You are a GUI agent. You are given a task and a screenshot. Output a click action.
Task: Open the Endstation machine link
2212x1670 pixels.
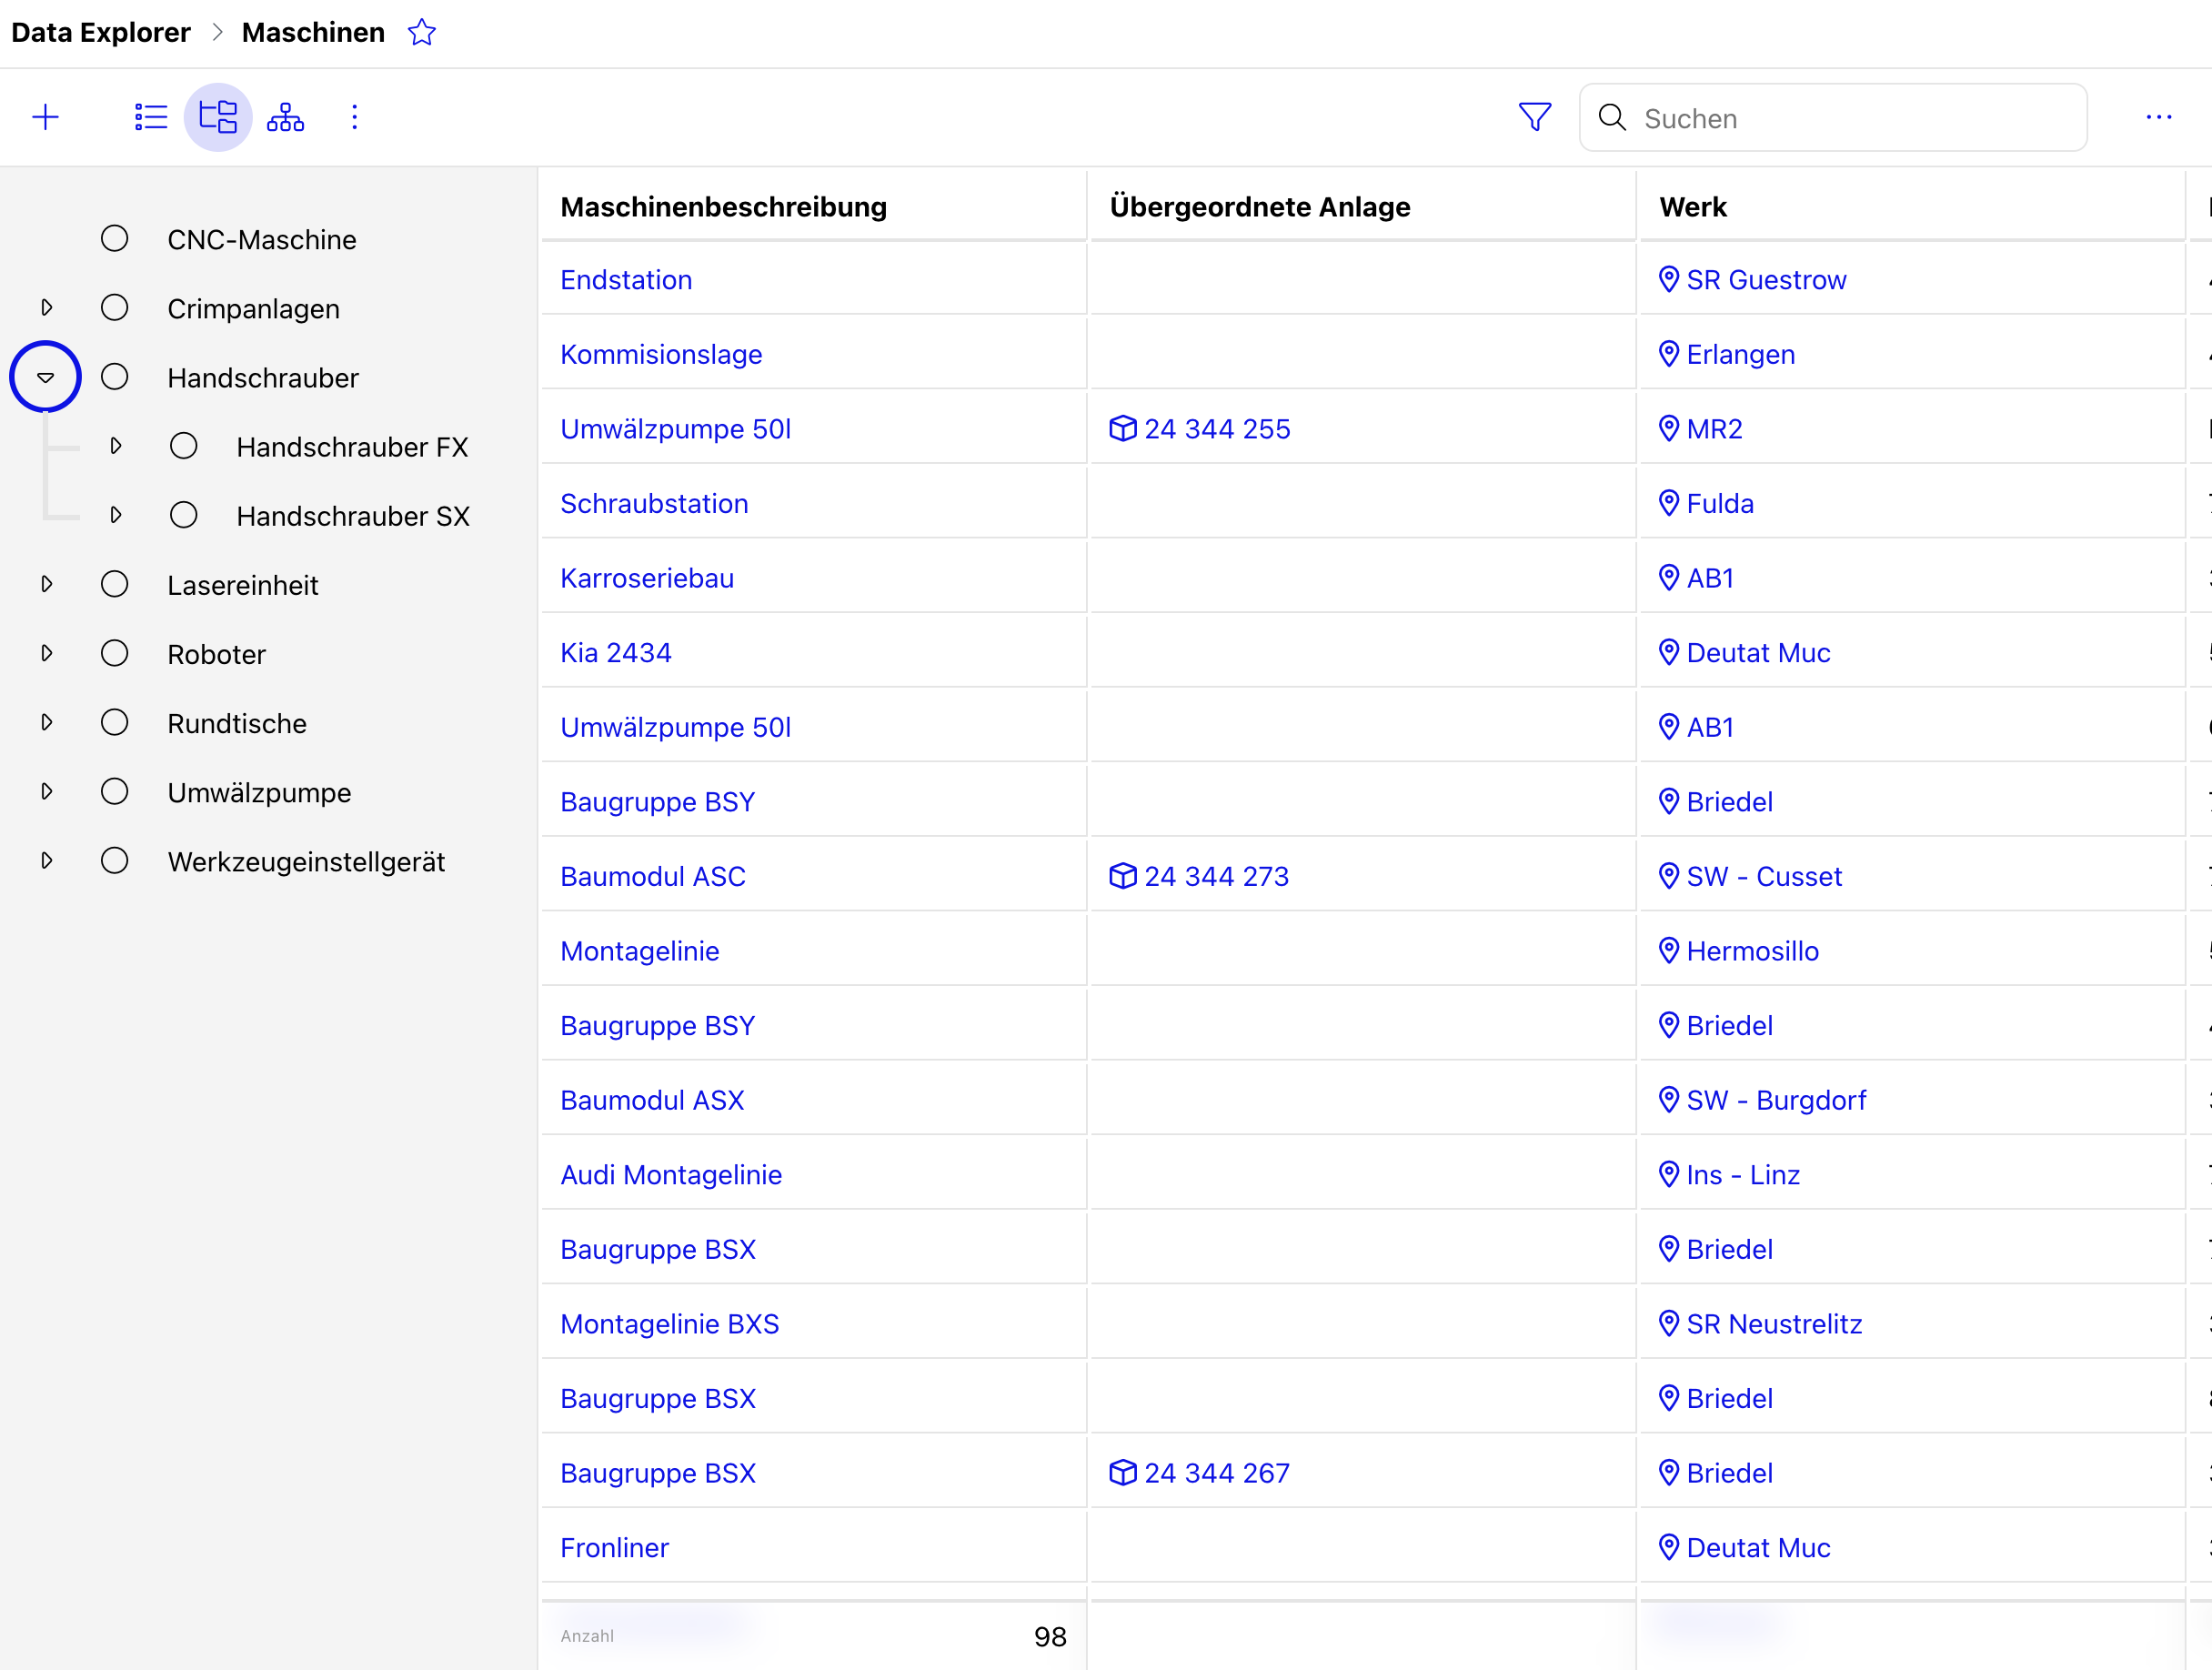(626, 280)
